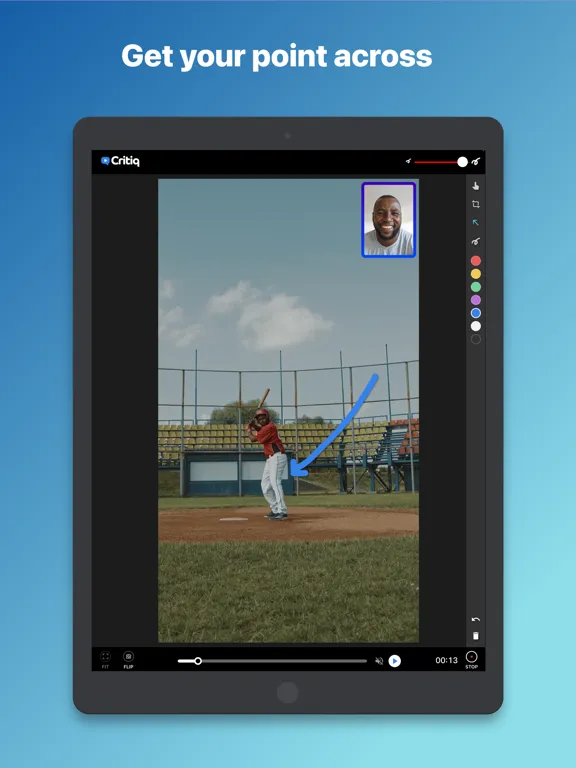Select the crop tool
Image resolution: width=576 pixels, height=768 pixels.
tap(476, 204)
